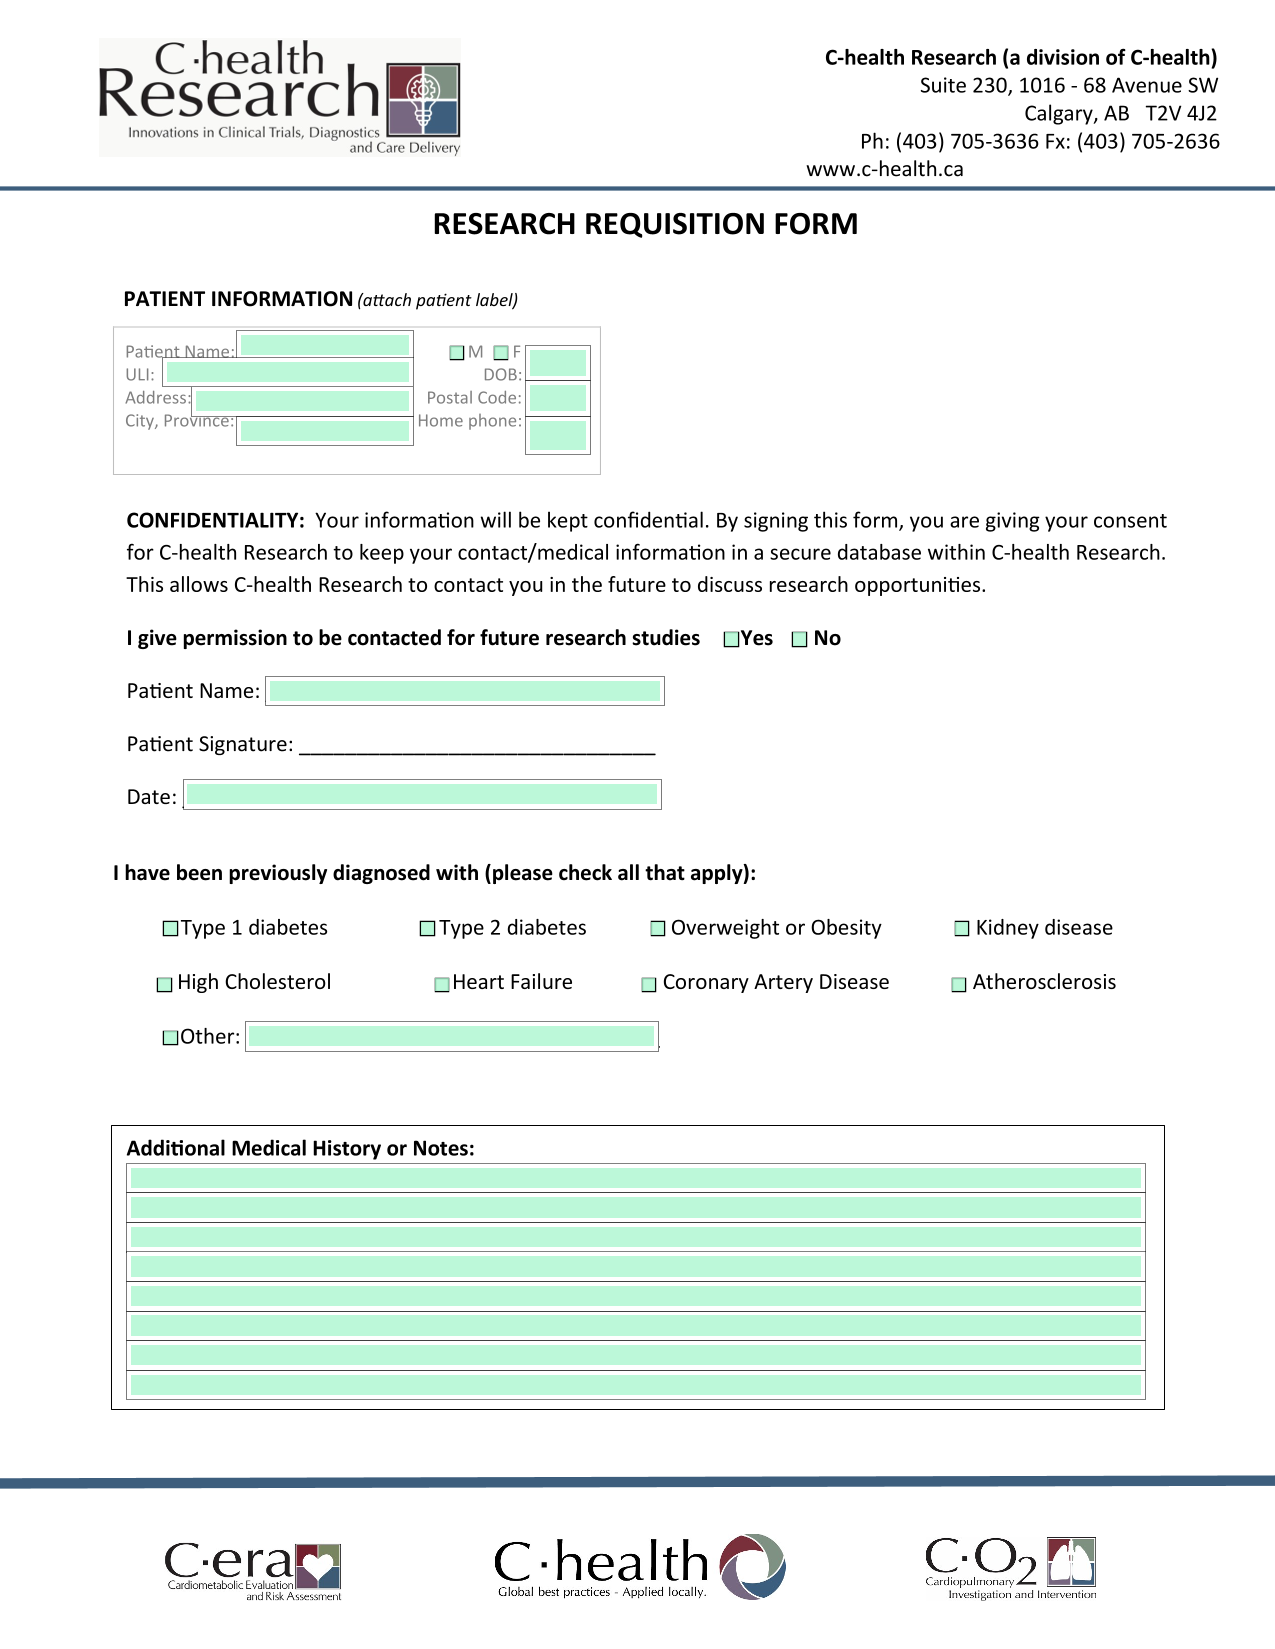Check the Other diagnosis checkbox
Screen dimensions: 1275x1649
click(170, 1038)
